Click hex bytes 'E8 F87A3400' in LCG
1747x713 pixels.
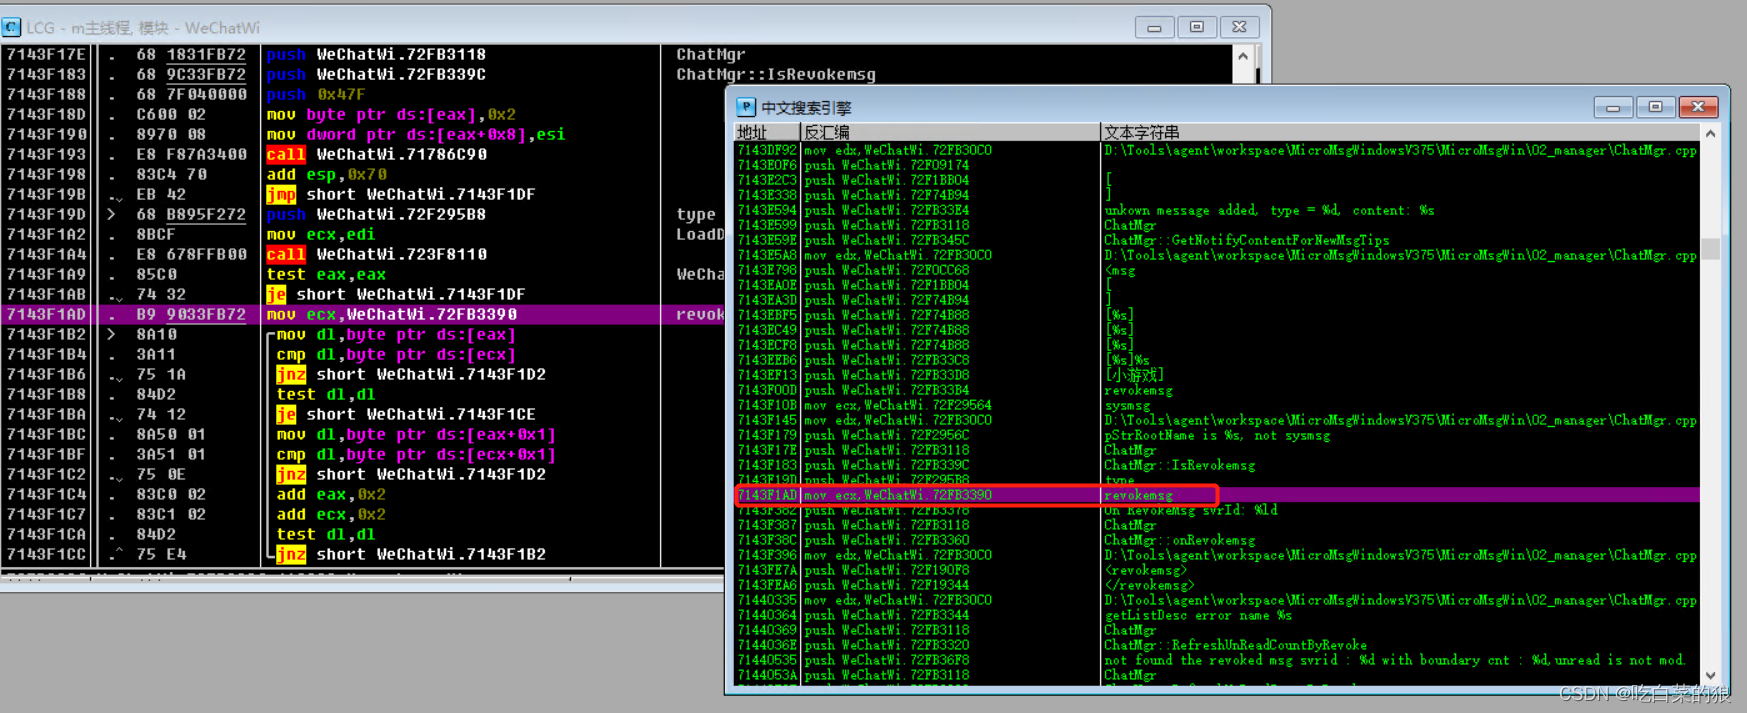click(x=192, y=154)
